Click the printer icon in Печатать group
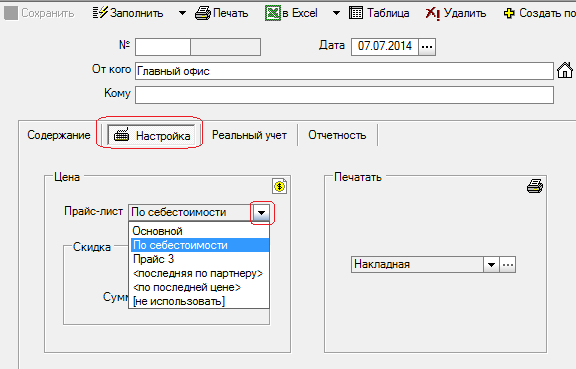This screenshot has width=576, height=369. pos(535,186)
